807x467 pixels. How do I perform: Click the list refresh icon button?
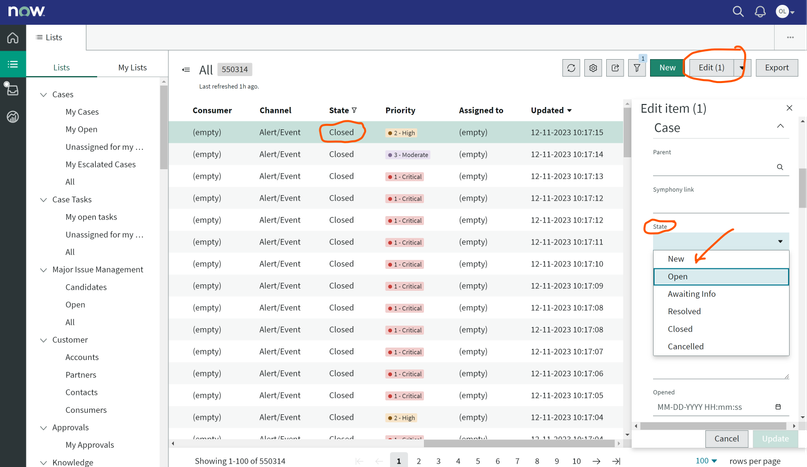tap(571, 68)
